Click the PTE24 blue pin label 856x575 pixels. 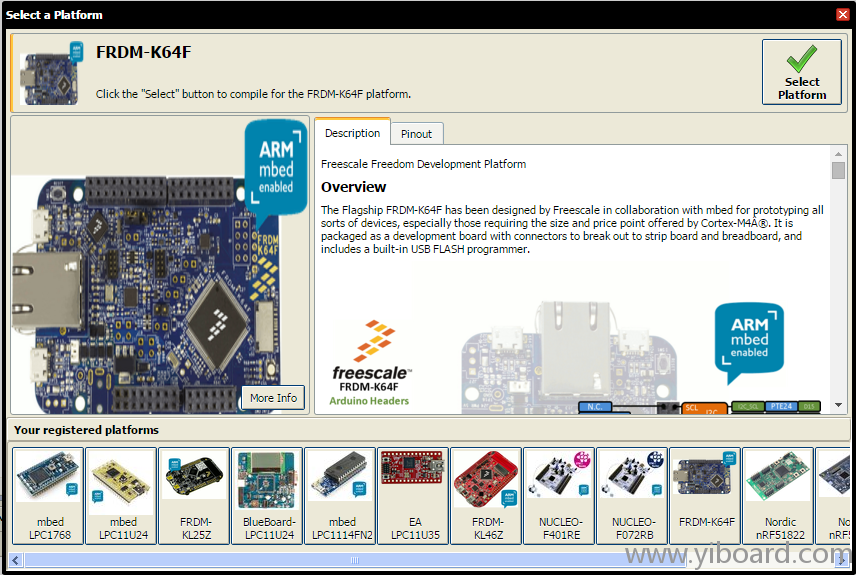point(781,406)
